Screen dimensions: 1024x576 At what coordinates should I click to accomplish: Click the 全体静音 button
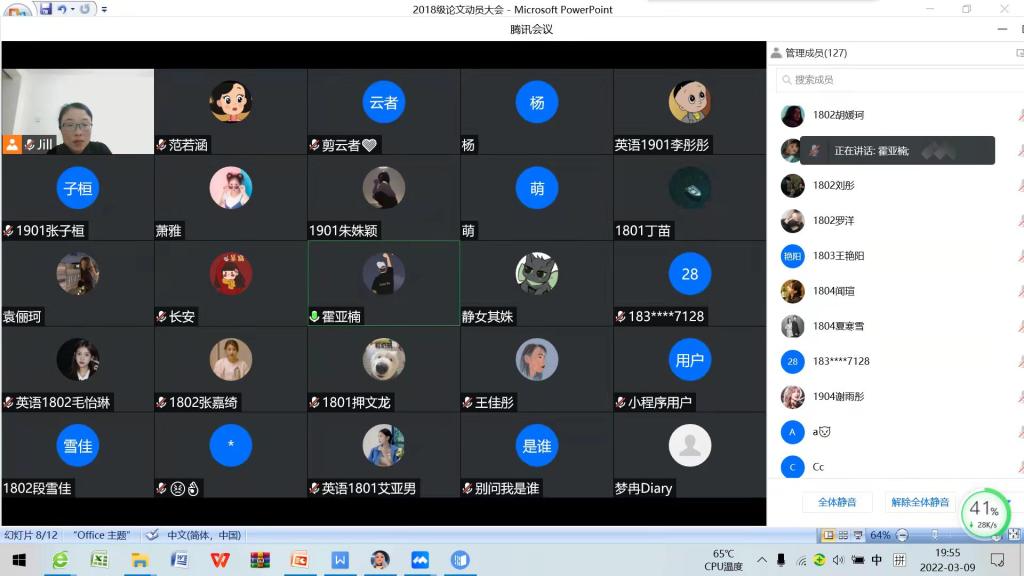(x=837, y=502)
